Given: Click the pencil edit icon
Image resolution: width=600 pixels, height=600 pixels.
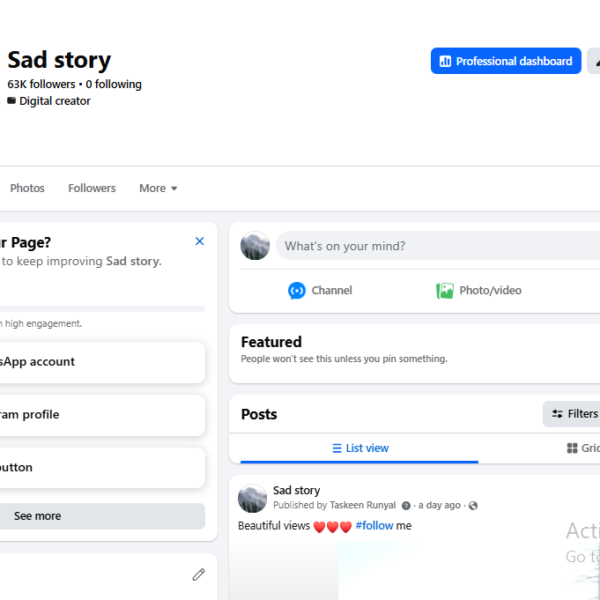Looking at the screenshot, I should click(x=199, y=574).
